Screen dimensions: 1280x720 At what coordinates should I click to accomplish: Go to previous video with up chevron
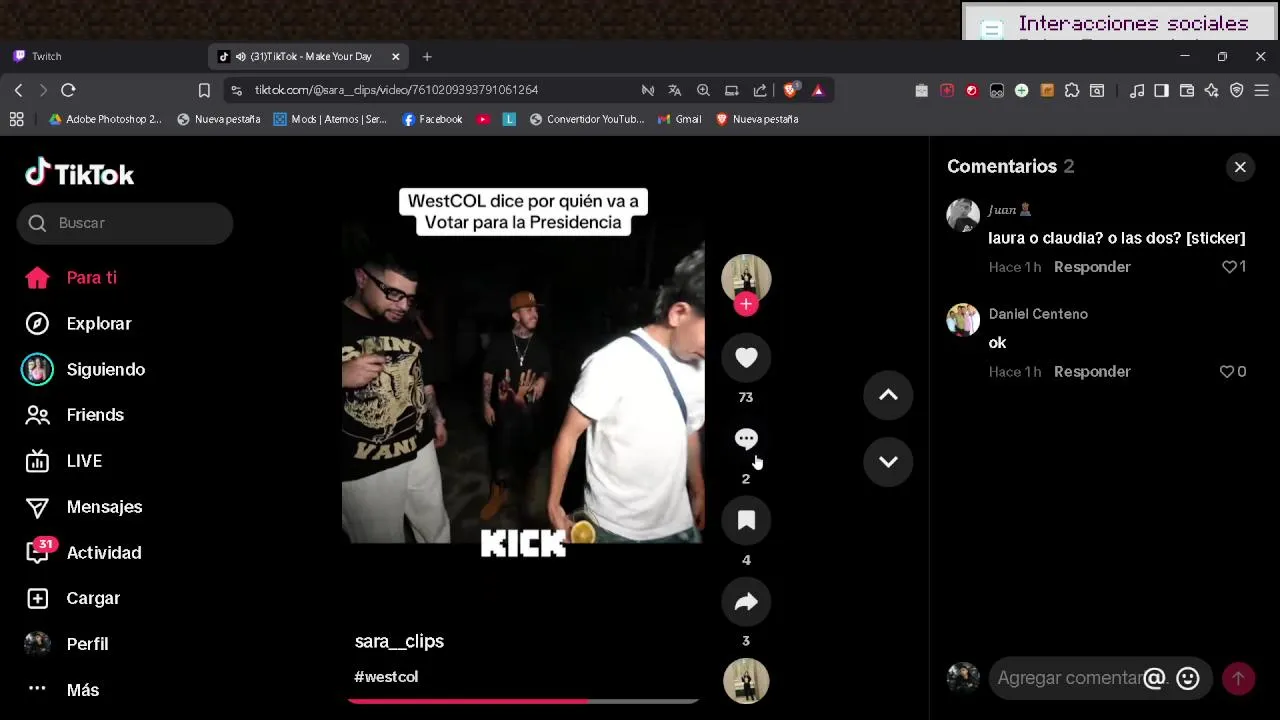[888, 395]
